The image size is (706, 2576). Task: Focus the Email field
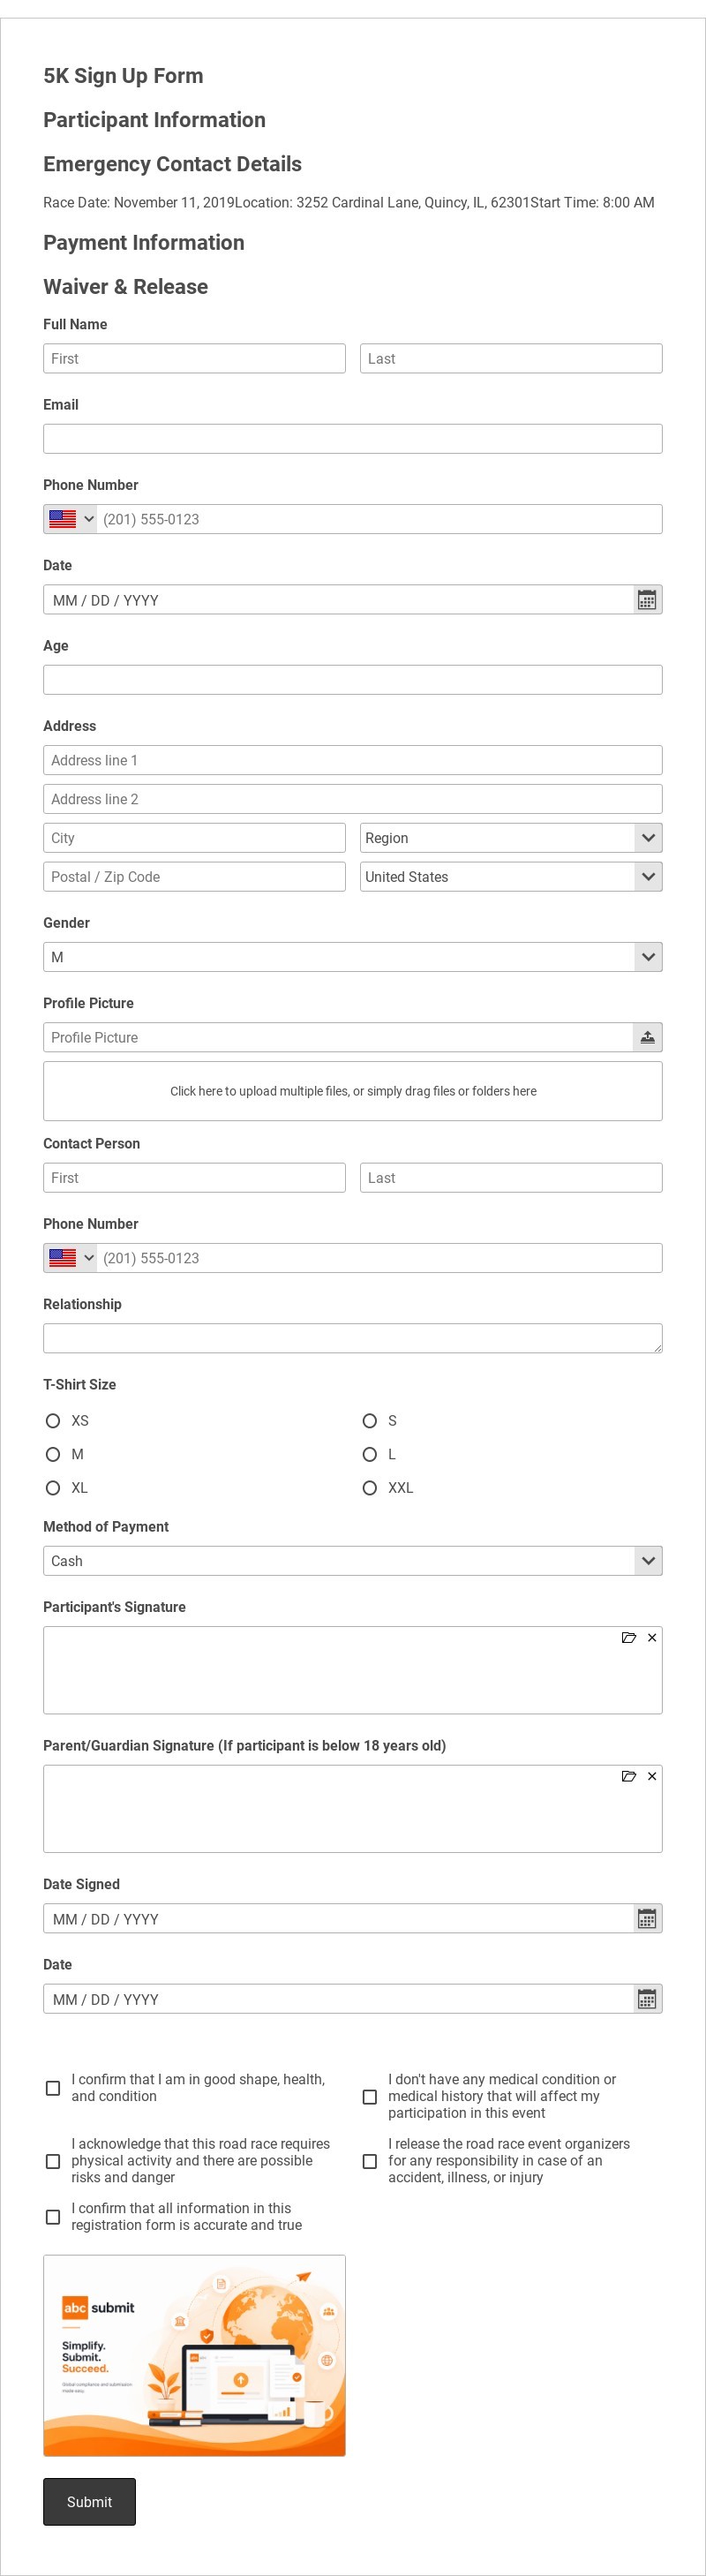(353, 439)
